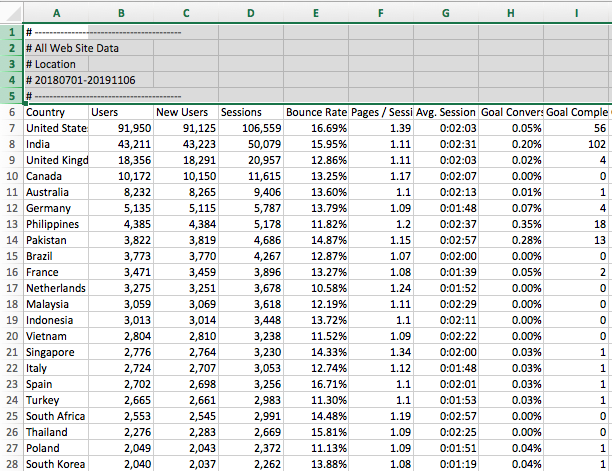Click the select-all corner triangle

point(12,13)
